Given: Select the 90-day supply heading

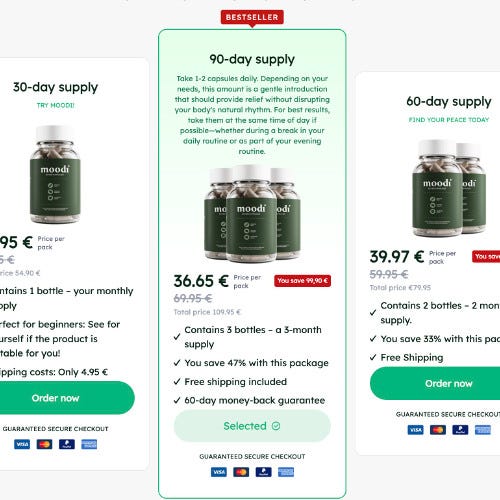Looking at the screenshot, I should (252, 60).
